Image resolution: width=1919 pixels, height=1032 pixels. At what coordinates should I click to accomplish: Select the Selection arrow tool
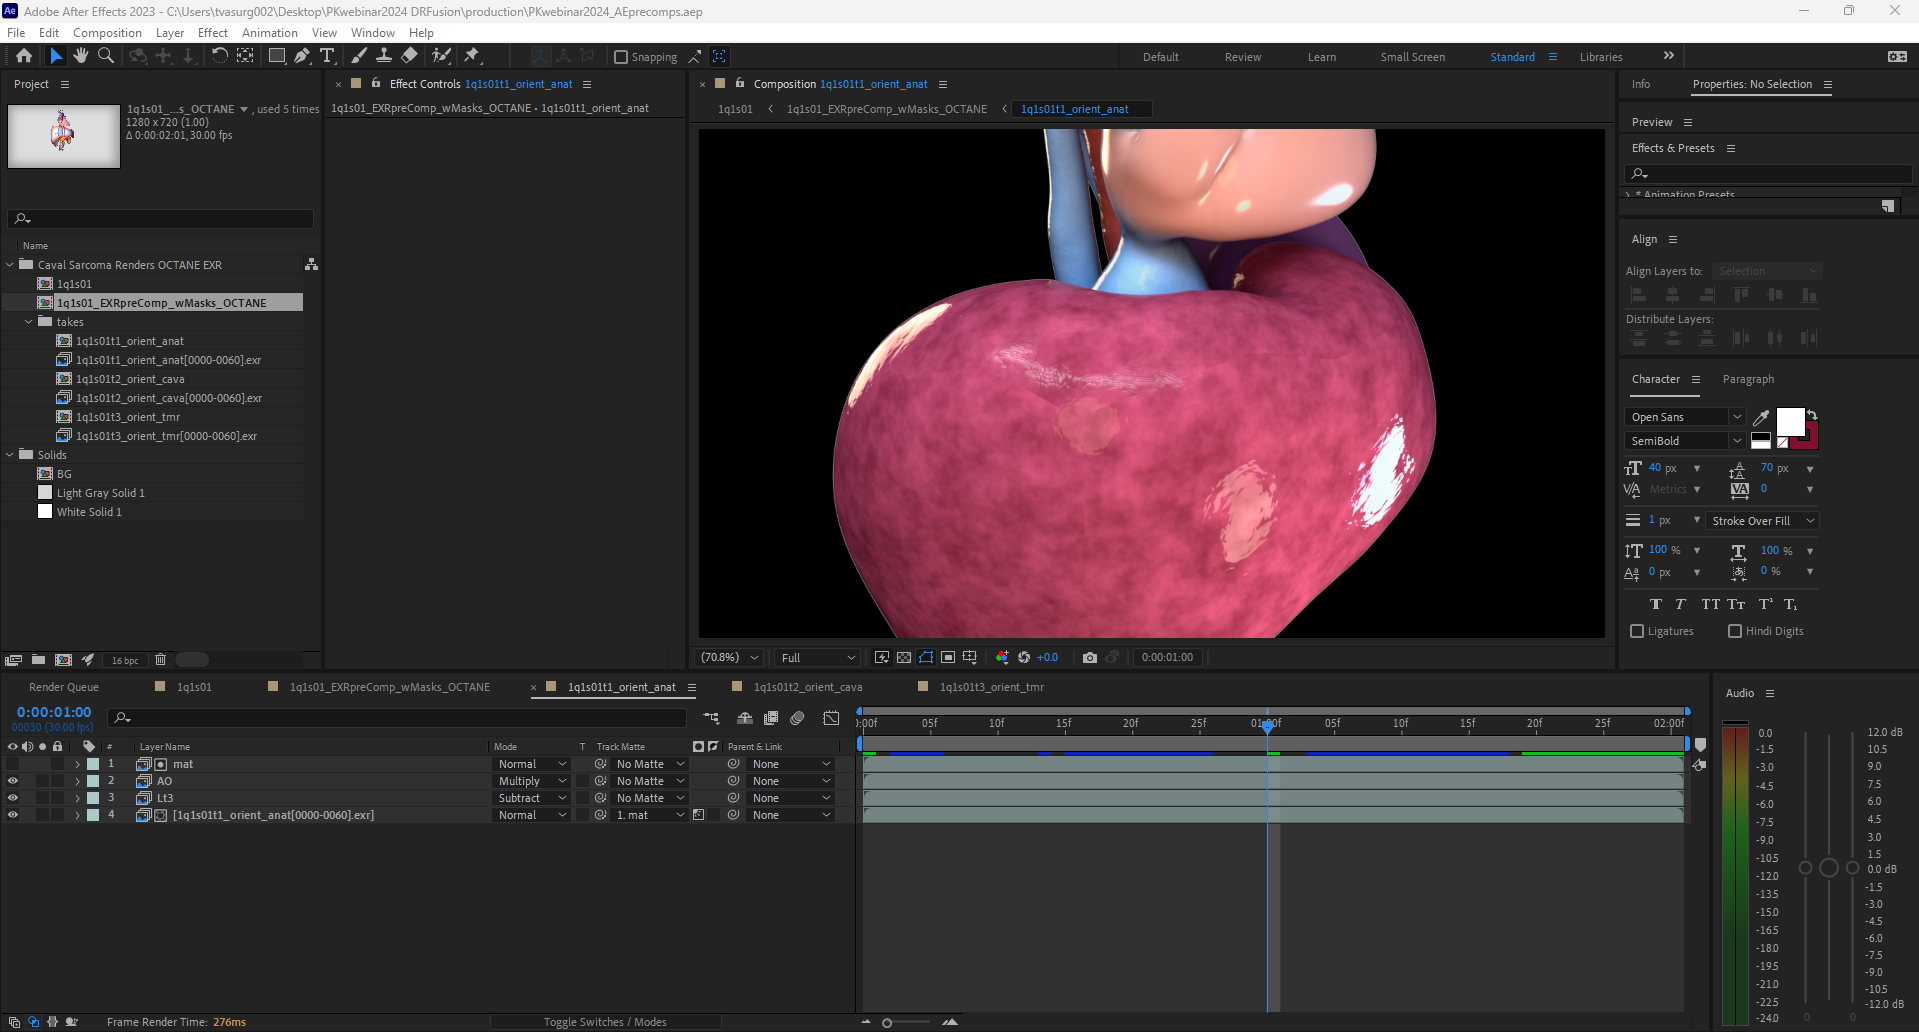coord(56,56)
